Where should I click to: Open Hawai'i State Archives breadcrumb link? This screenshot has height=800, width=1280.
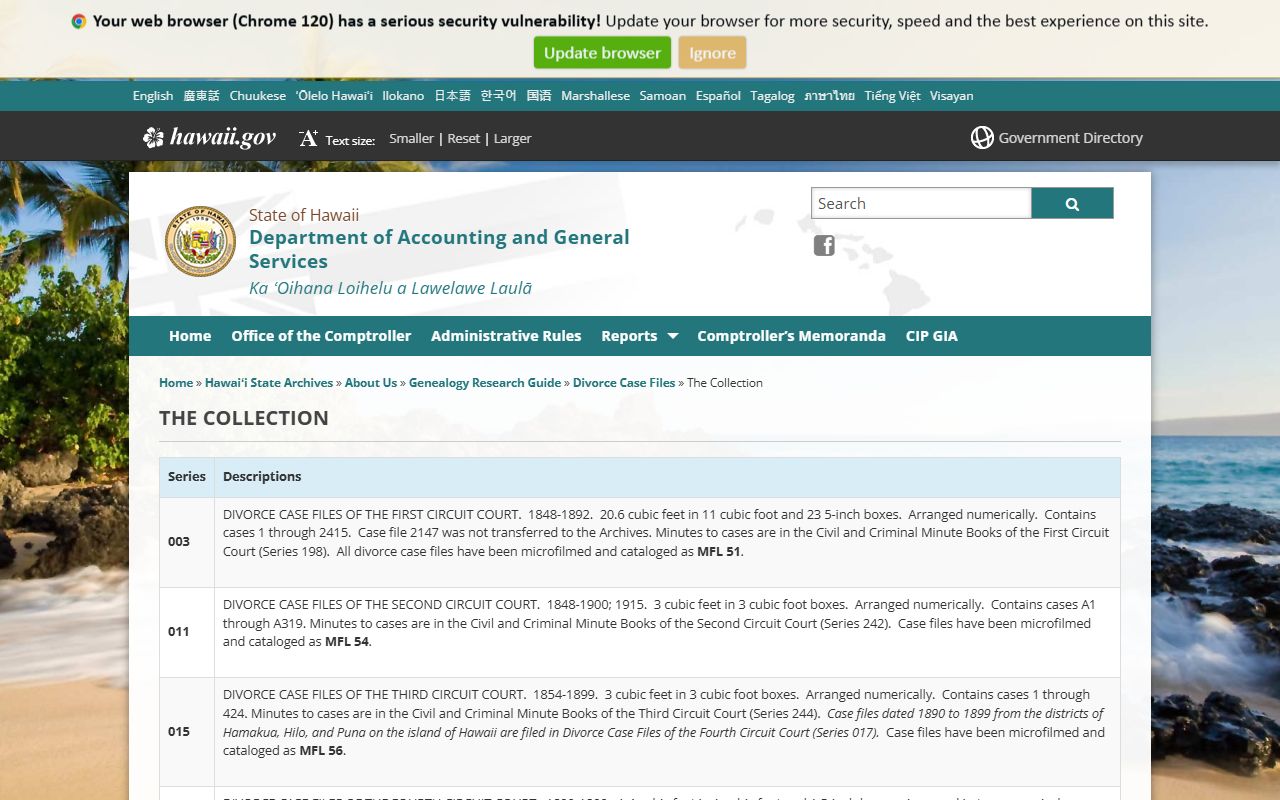(269, 383)
